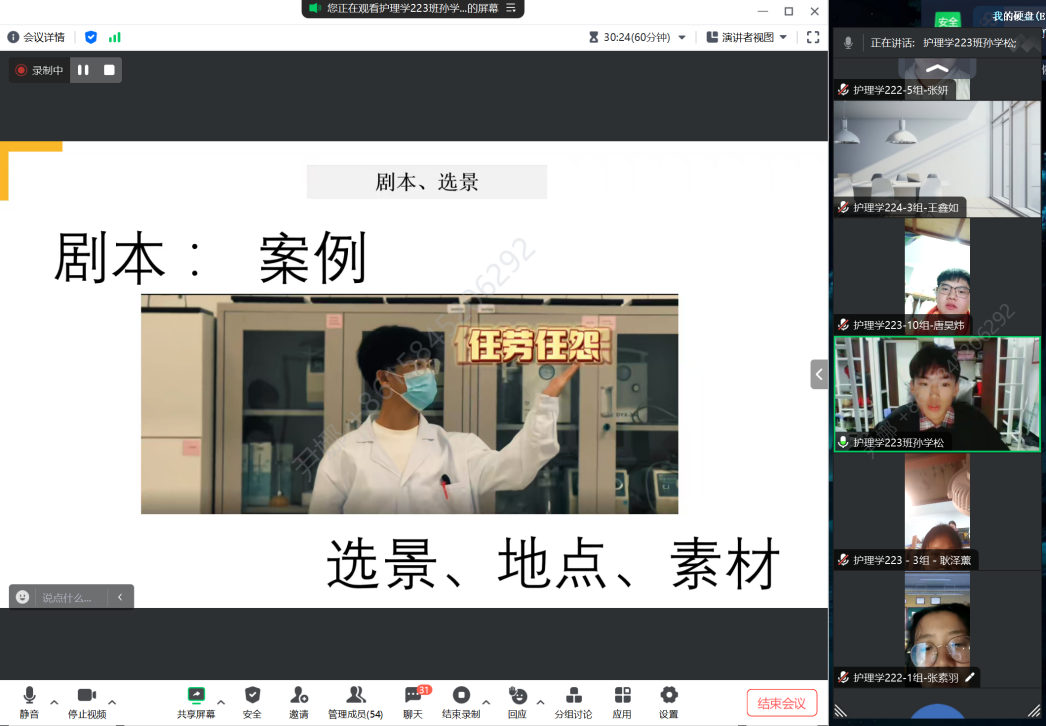The width and height of the screenshot is (1046, 726).
Task: Click the 说点什么 chat input box
Action: tap(70, 597)
